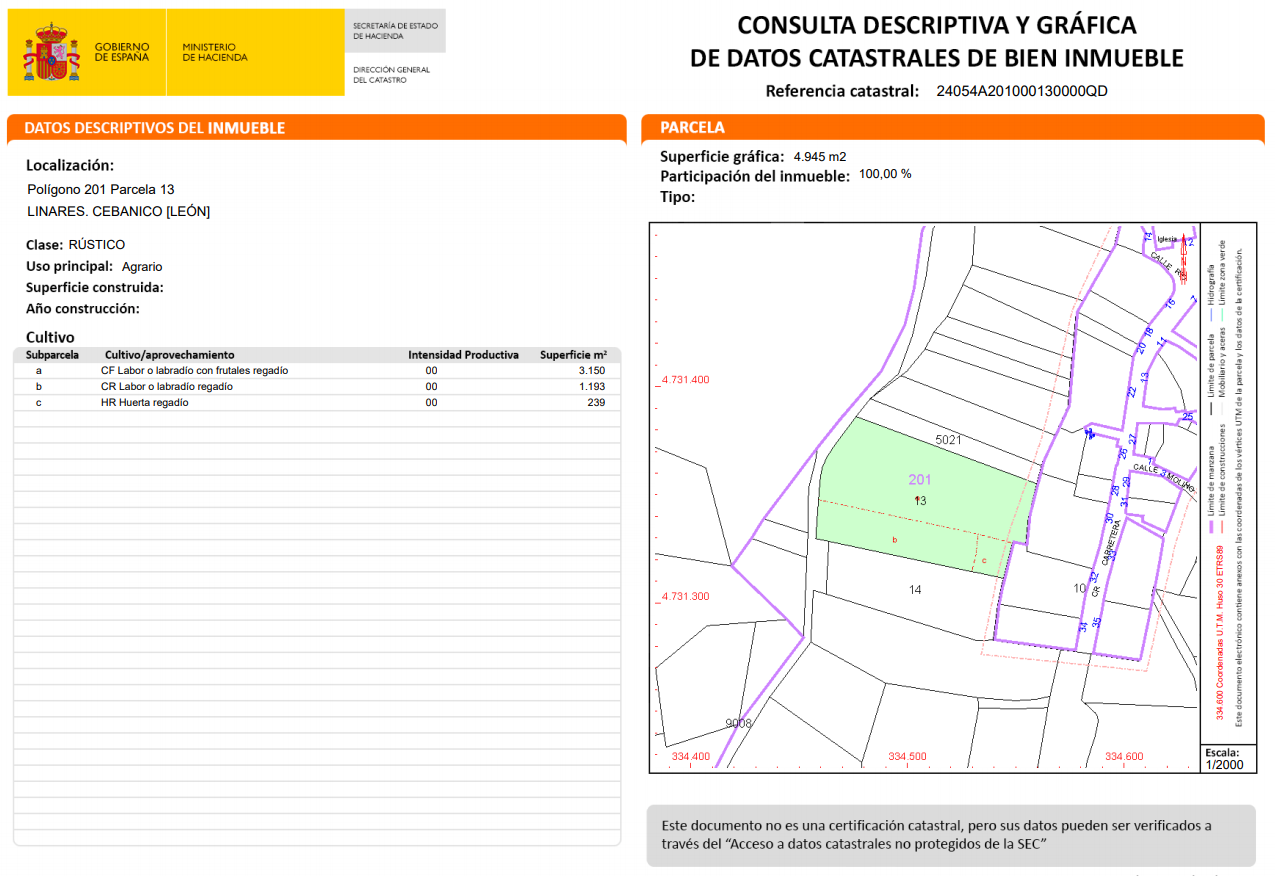
Task: Click parcel '9008' label on the map
Action: tap(738, 723)
